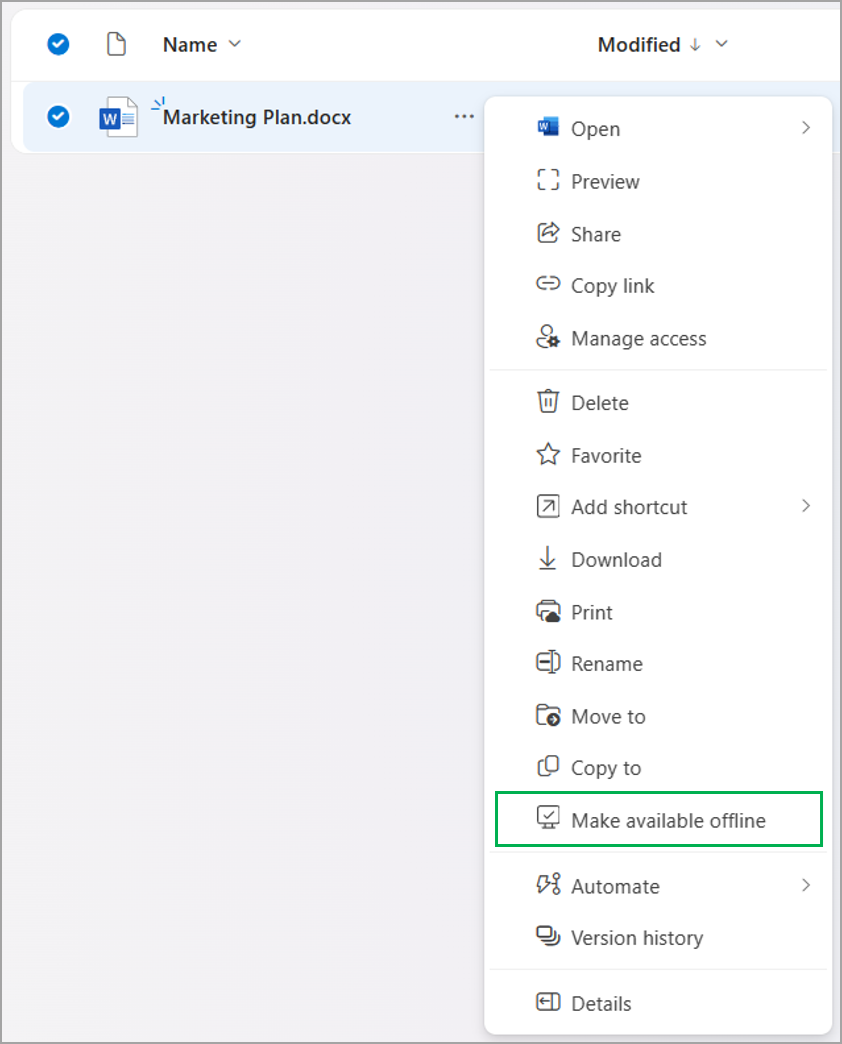Click the Copy to pages icon
This screenshot has height=1044, width=842.
(x=548, y=766)
